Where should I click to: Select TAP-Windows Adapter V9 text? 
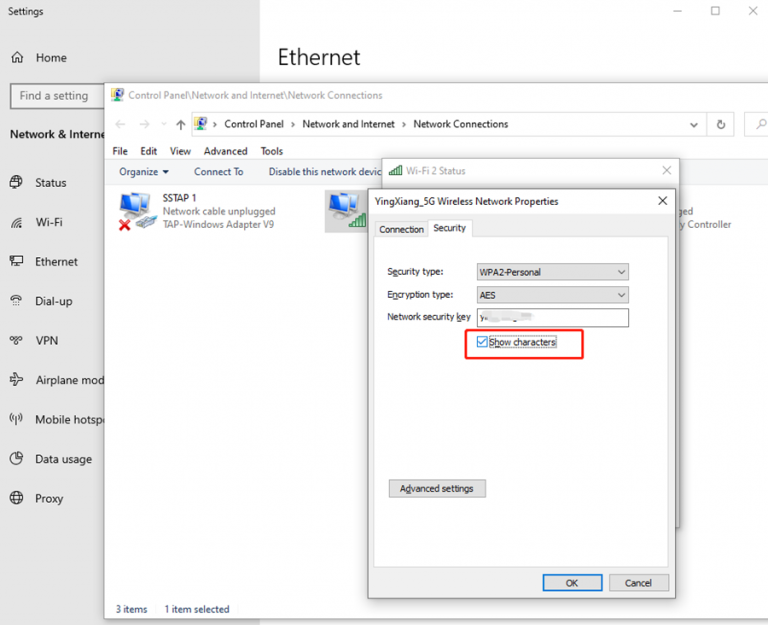[218, 224]
